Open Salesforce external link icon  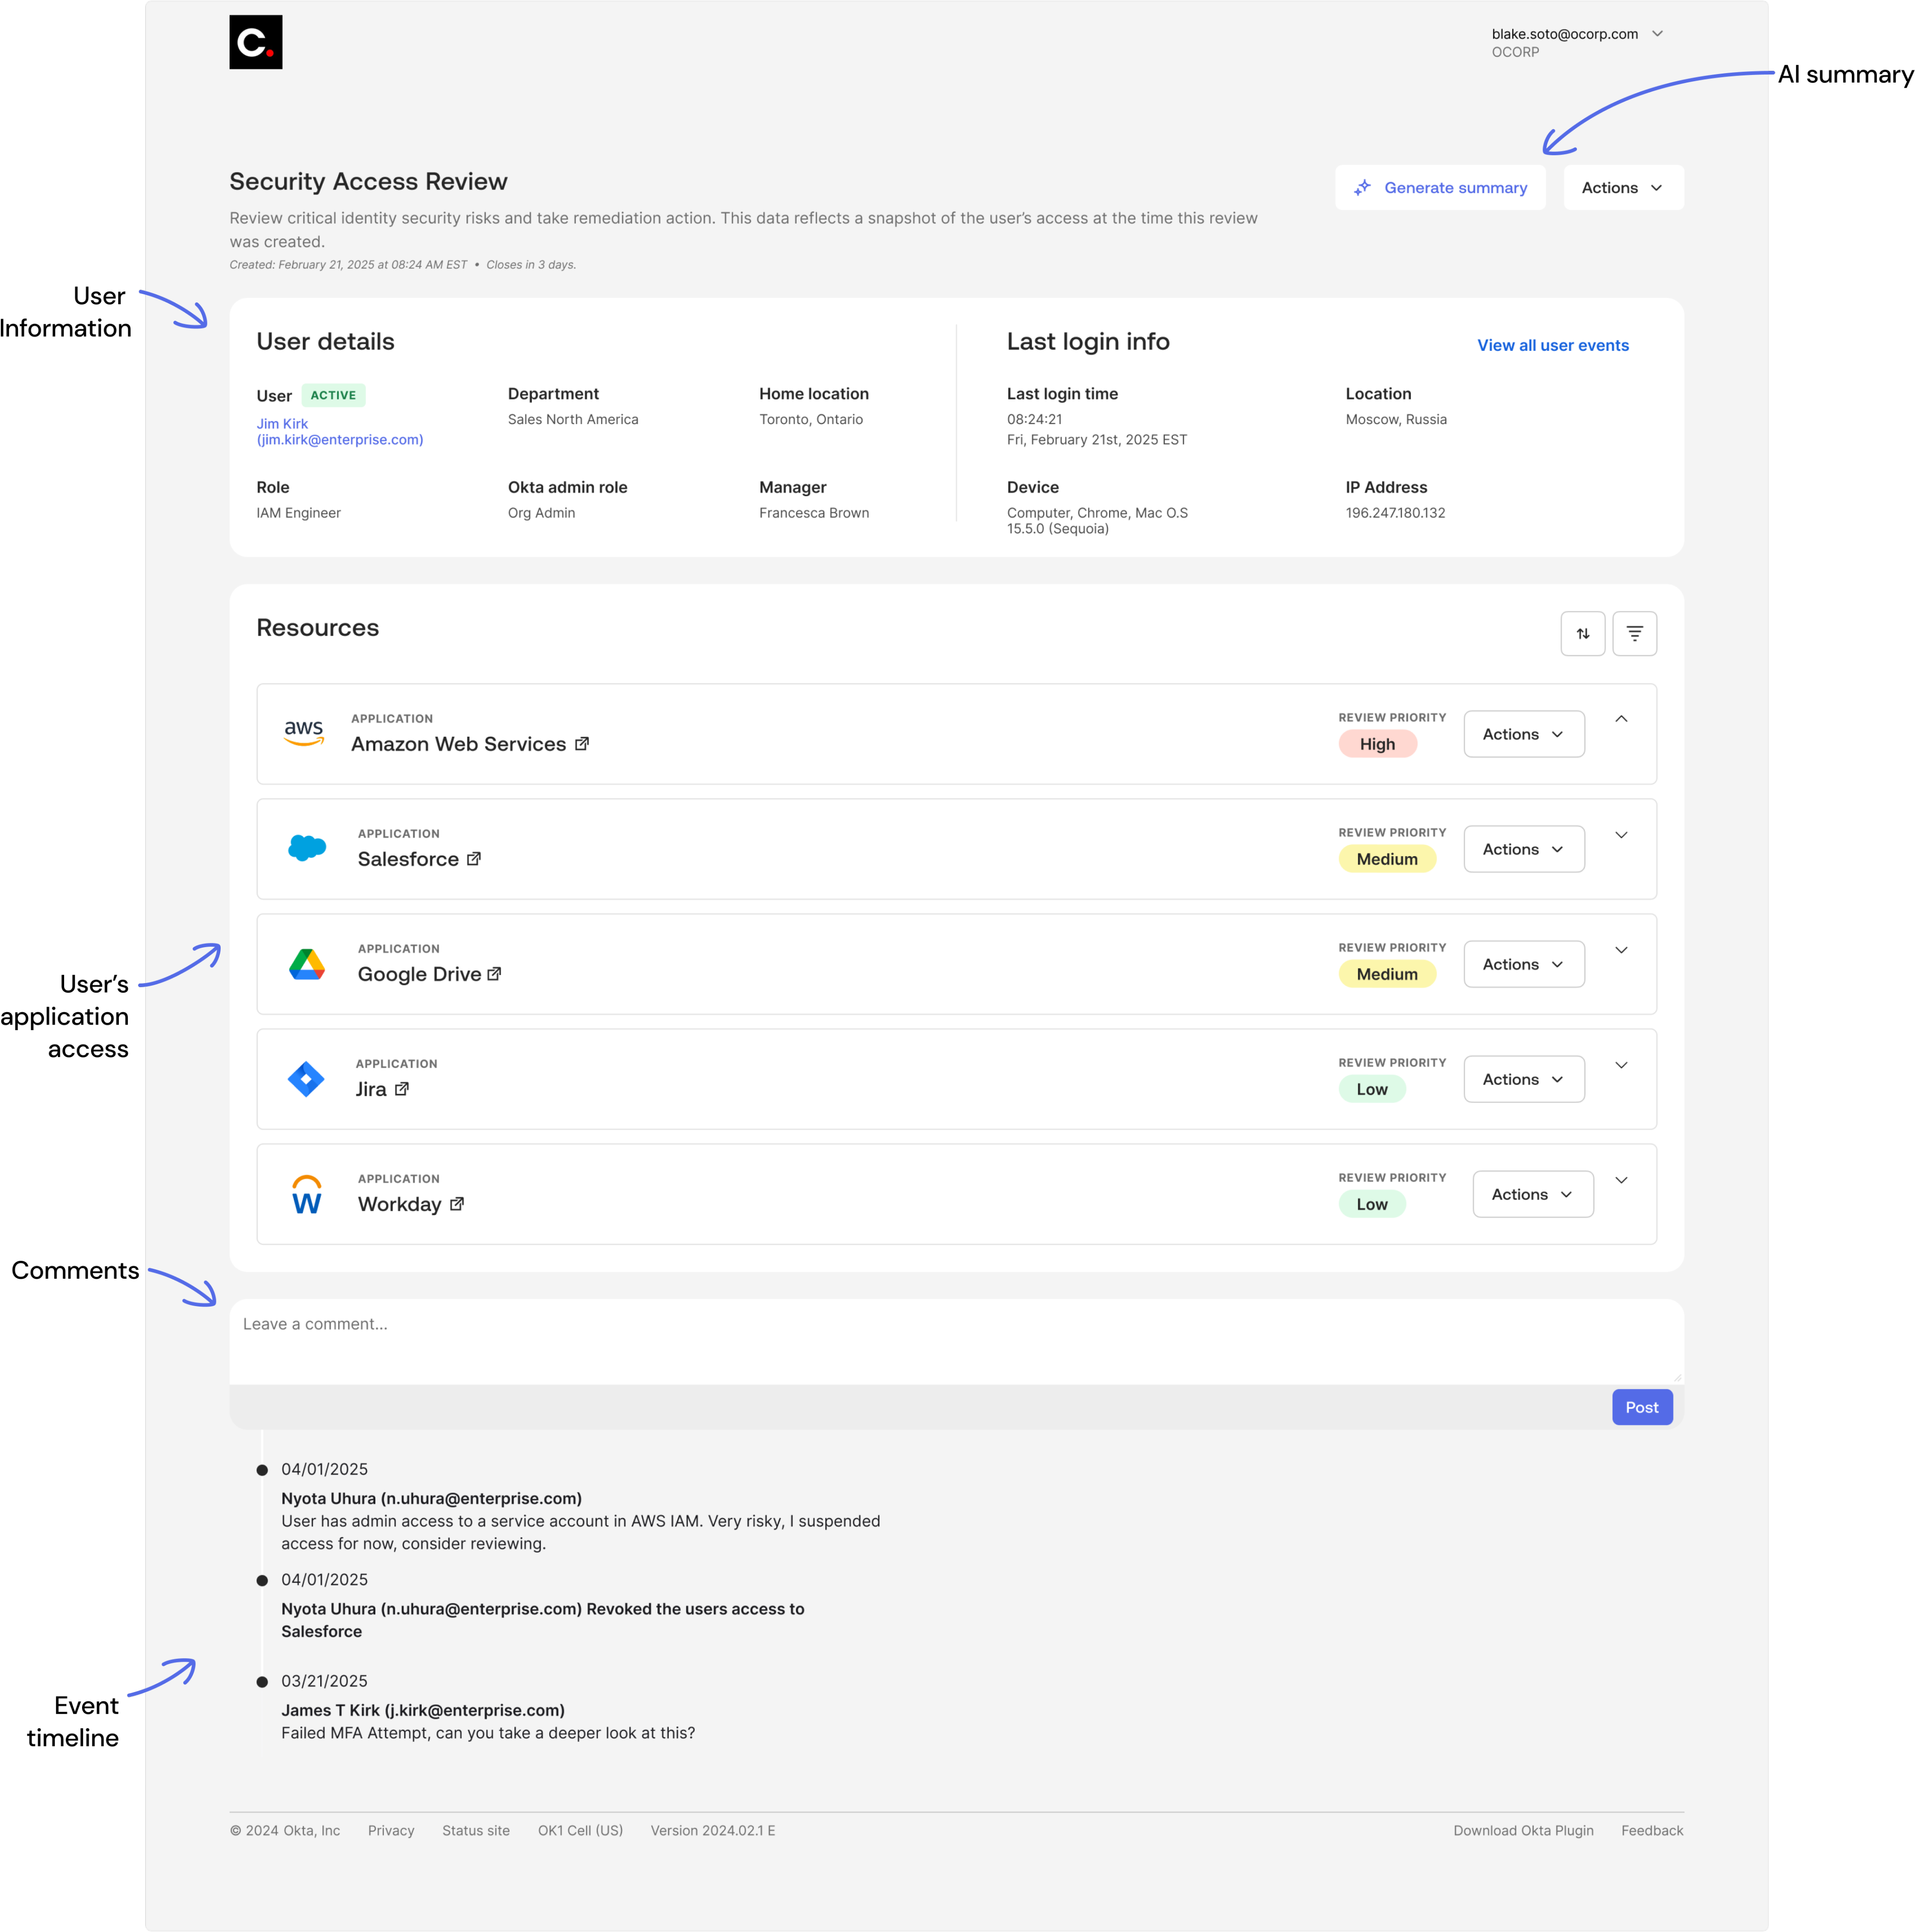pos(474,859)
